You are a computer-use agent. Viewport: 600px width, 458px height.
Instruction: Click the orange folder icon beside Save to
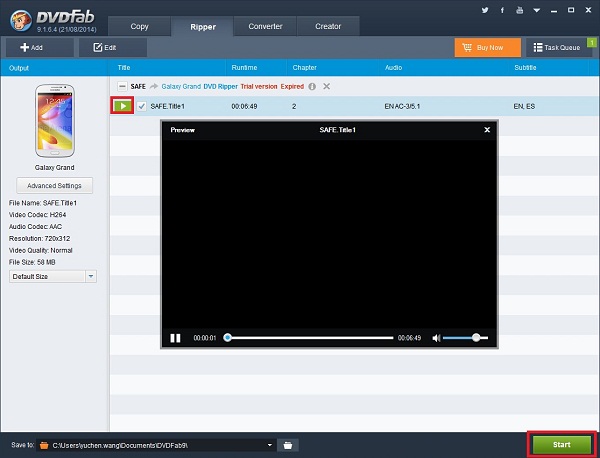(x=44, y=445)
